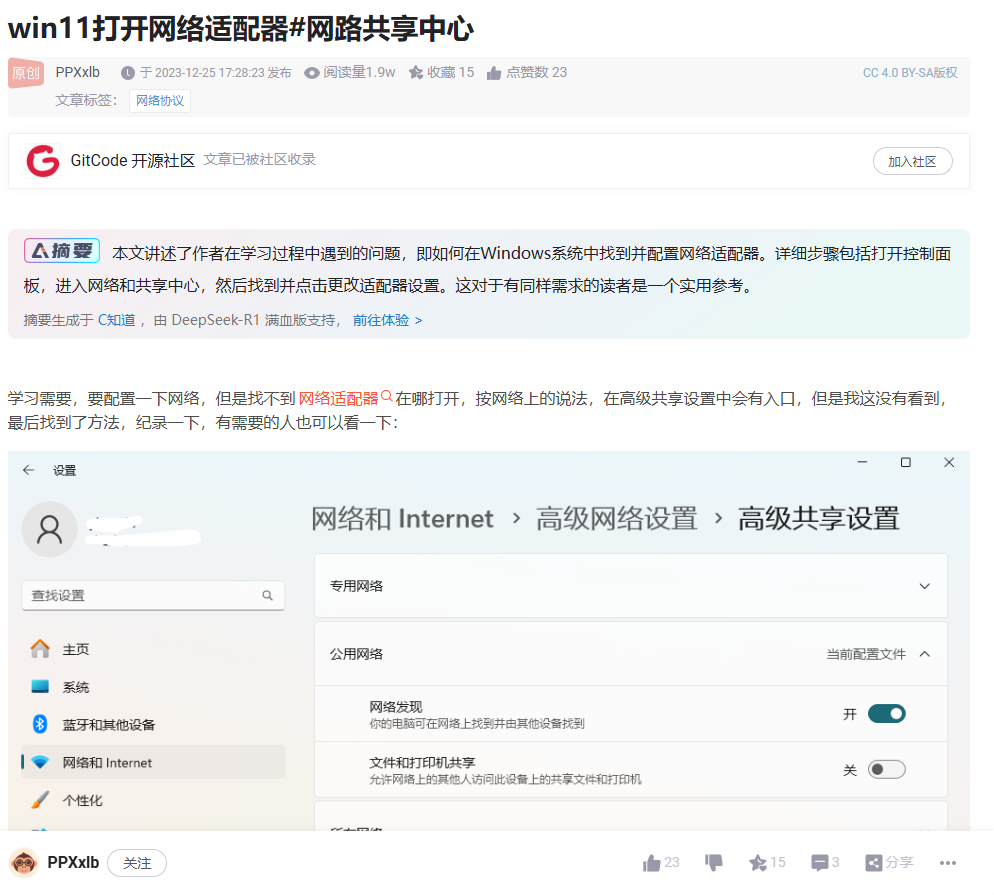The height and width of the screenshot is (895, 994).
Task: Click the 摘要 summary badge
Action: (62, 251)
